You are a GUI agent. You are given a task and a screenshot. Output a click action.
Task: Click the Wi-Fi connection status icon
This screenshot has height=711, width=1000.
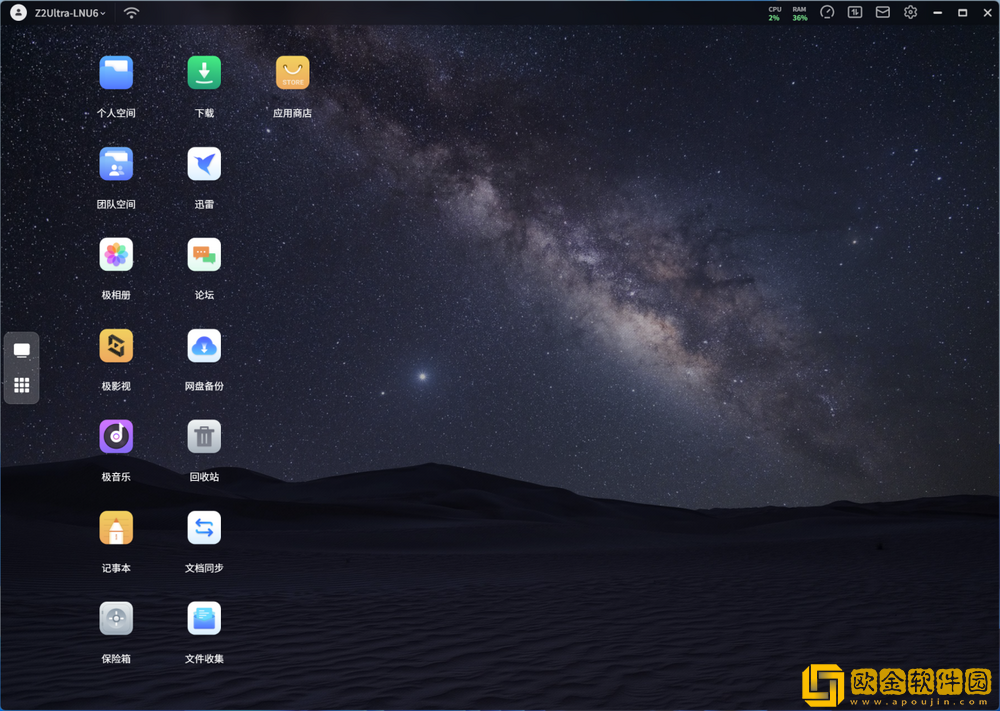click(131, 13)
